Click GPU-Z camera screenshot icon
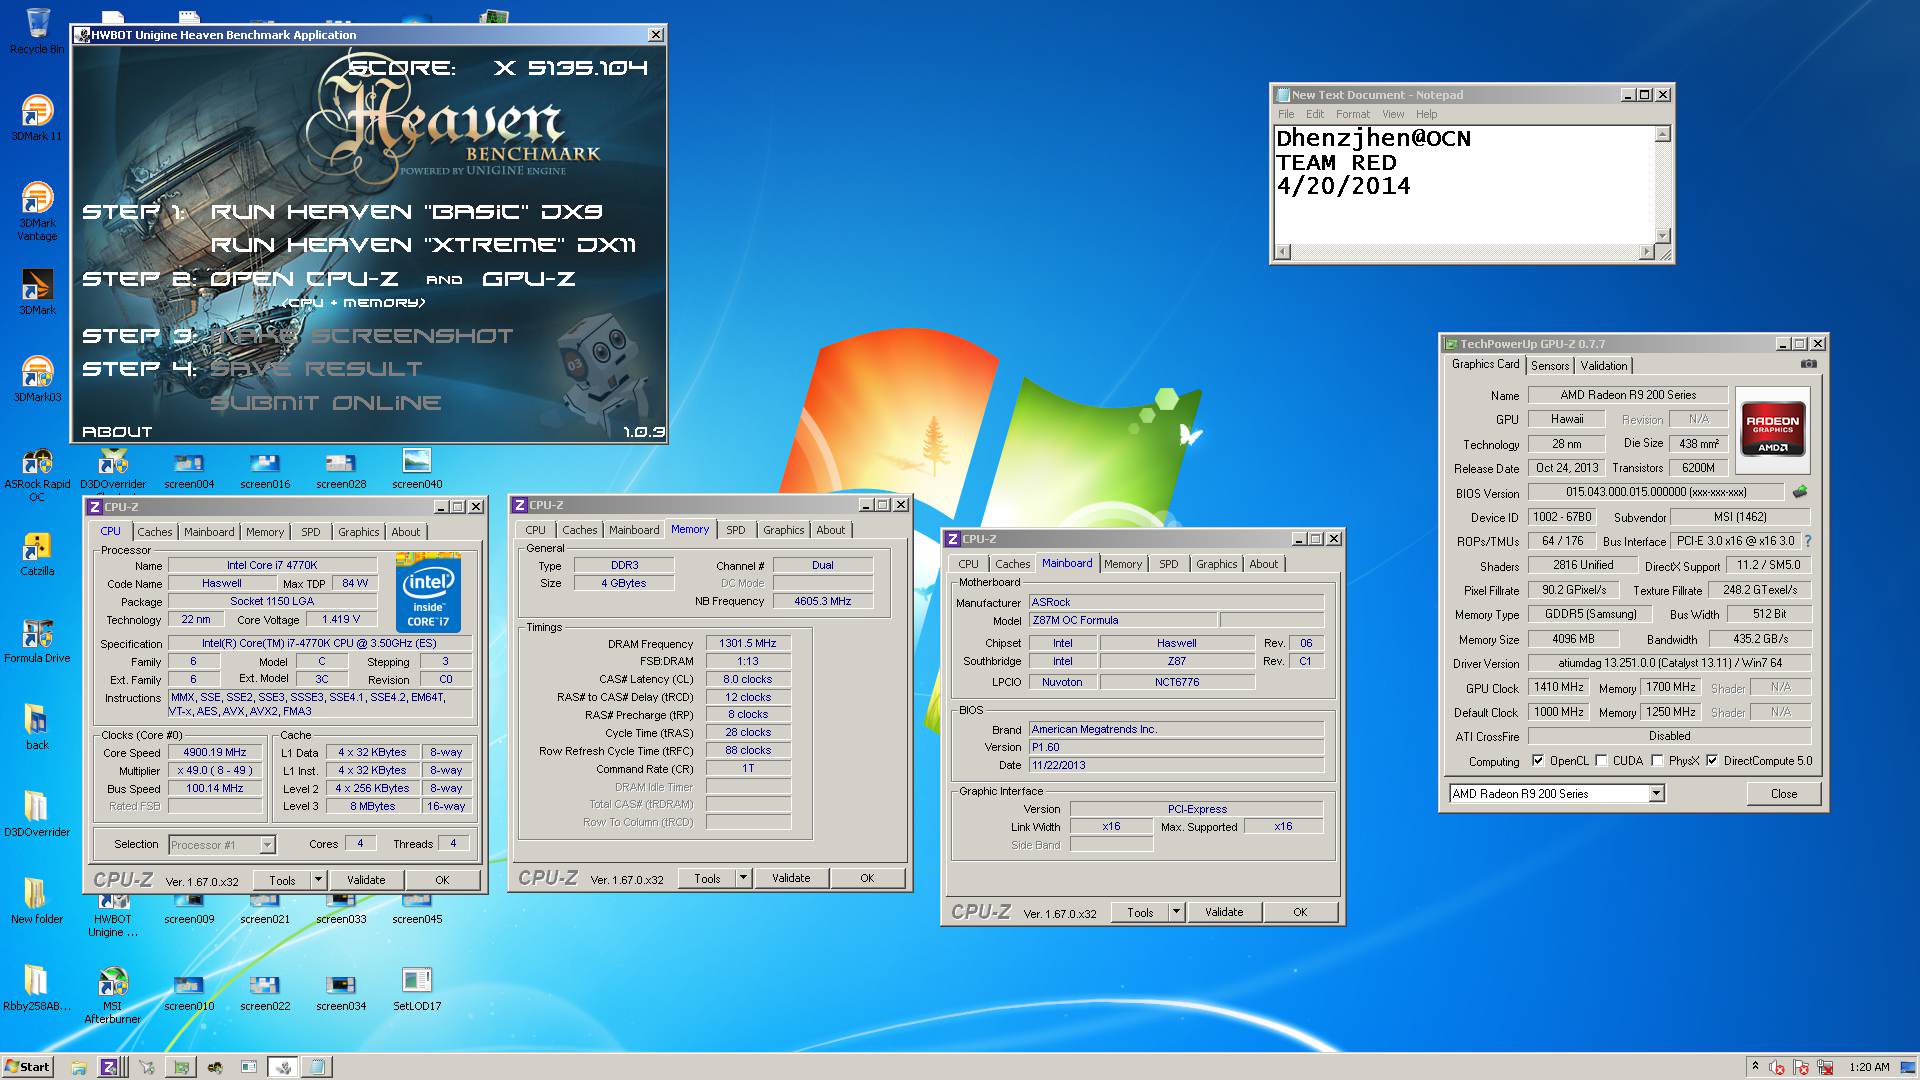Viewport: 1920px width, 1080px height. pos(1808,364)
